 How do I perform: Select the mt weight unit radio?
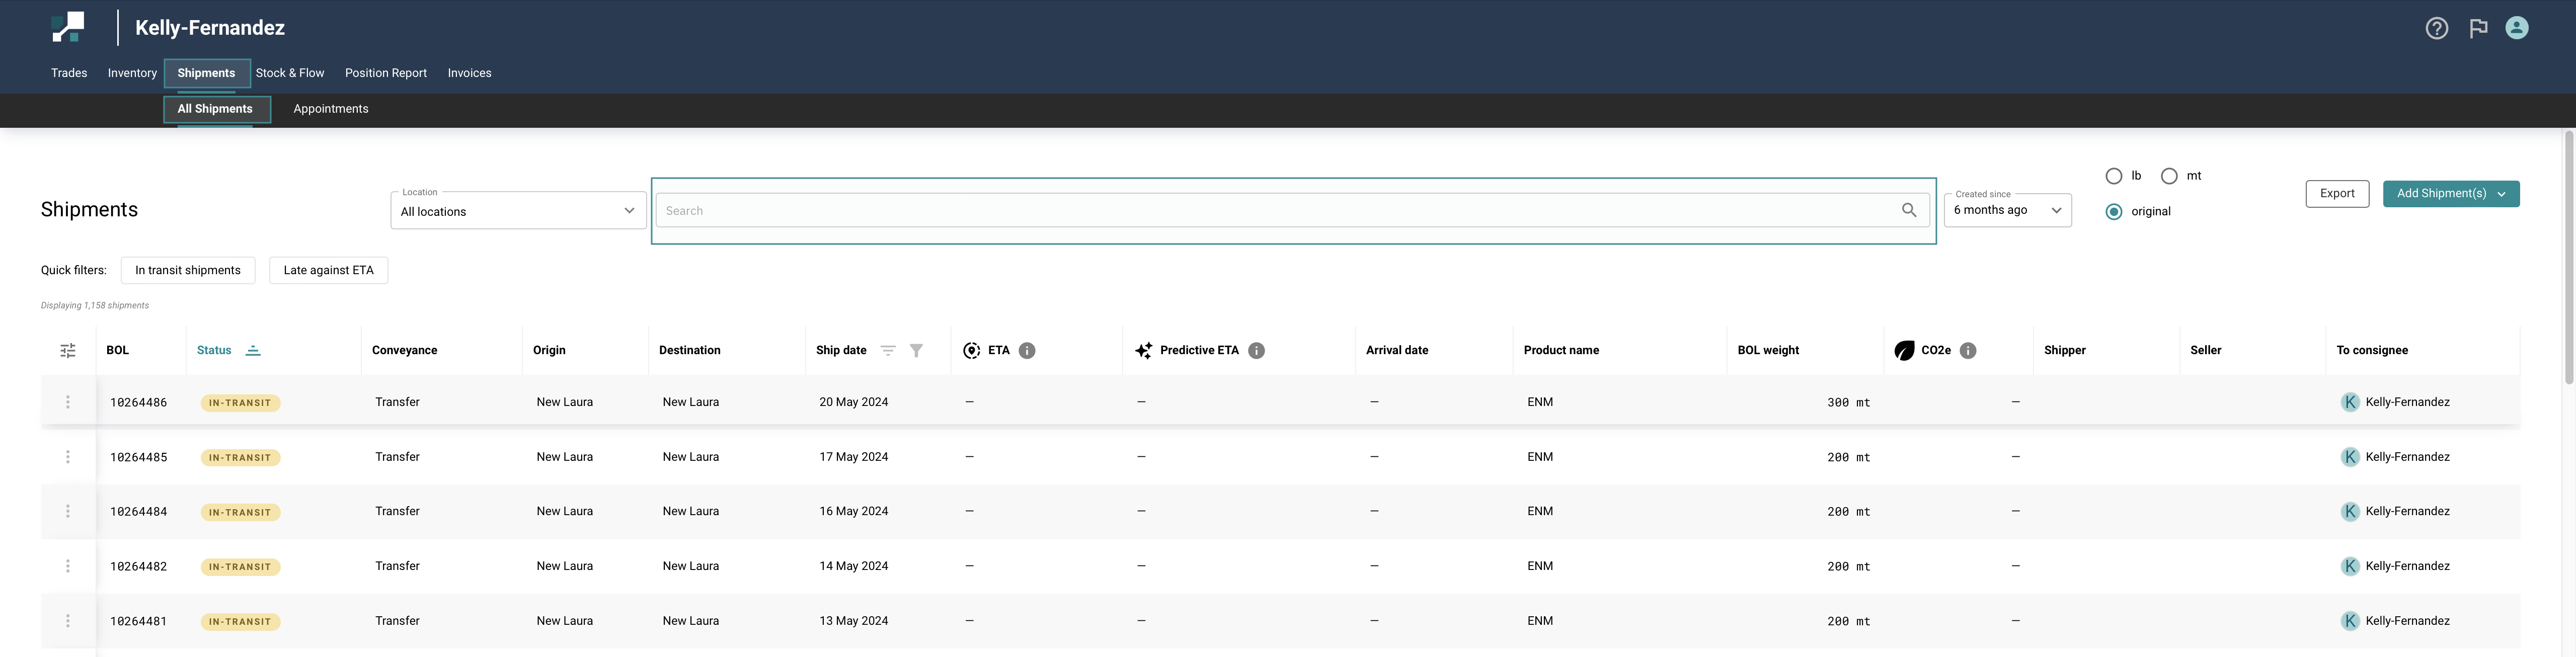pyautogui.click(x=2169, y=176)
